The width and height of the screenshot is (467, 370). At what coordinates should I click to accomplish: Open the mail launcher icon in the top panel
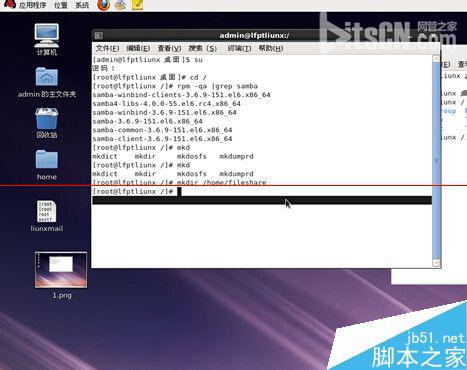click(120, 5)
